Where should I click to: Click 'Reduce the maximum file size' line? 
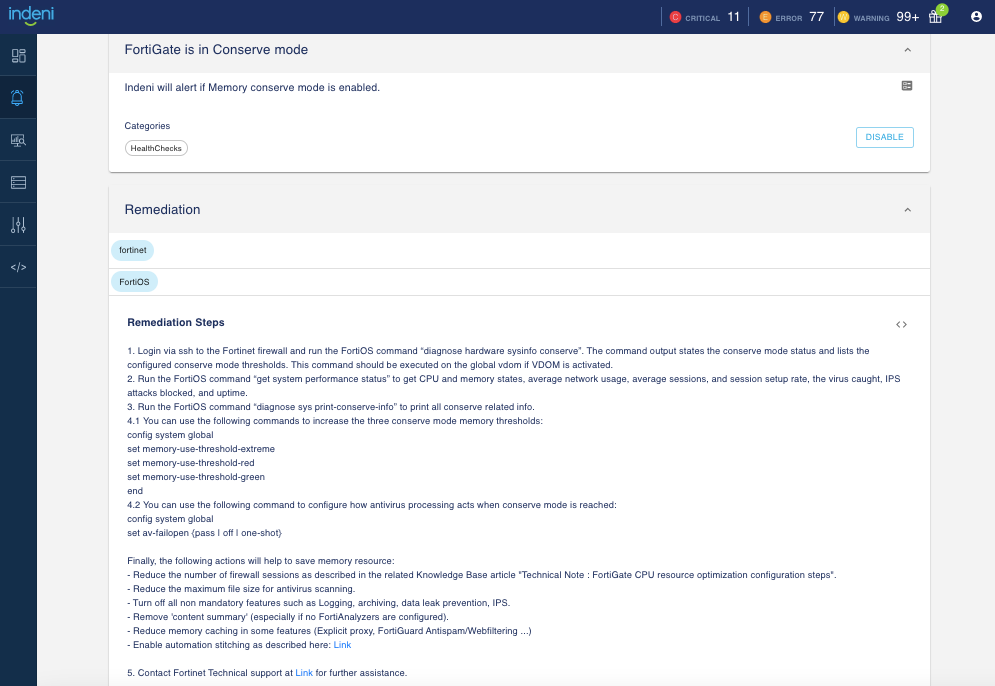click(x=241, y=589)
